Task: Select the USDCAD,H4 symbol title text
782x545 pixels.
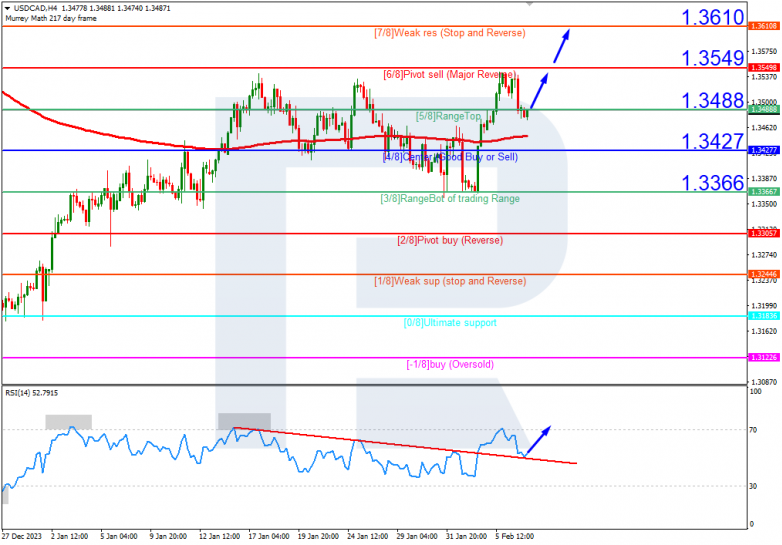Action: click(x=36, y=8)
